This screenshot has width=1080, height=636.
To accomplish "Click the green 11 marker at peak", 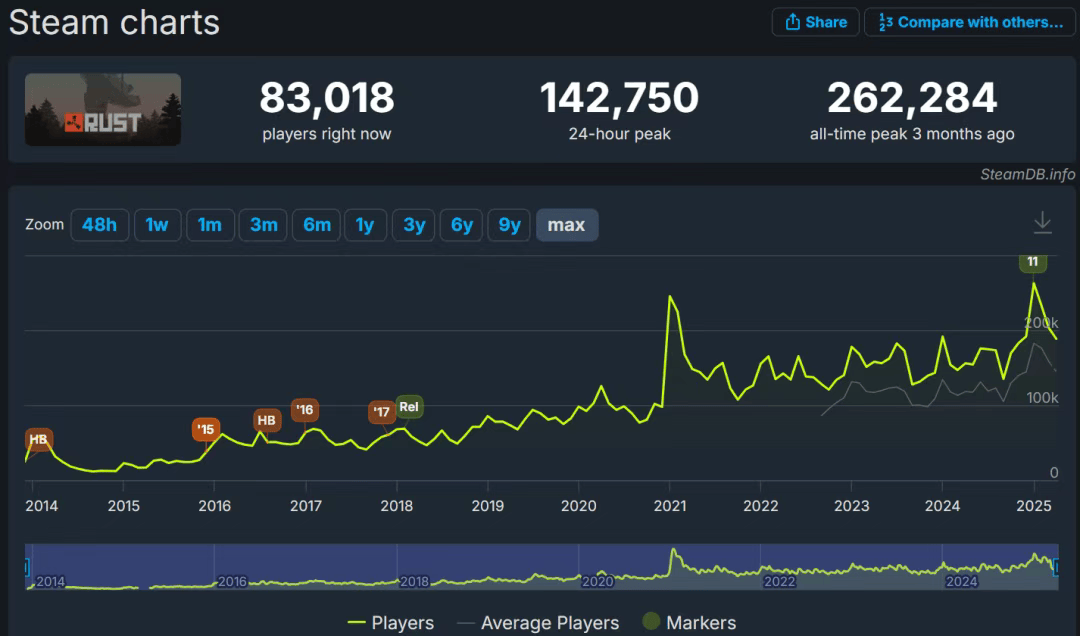I will 1032,262.
